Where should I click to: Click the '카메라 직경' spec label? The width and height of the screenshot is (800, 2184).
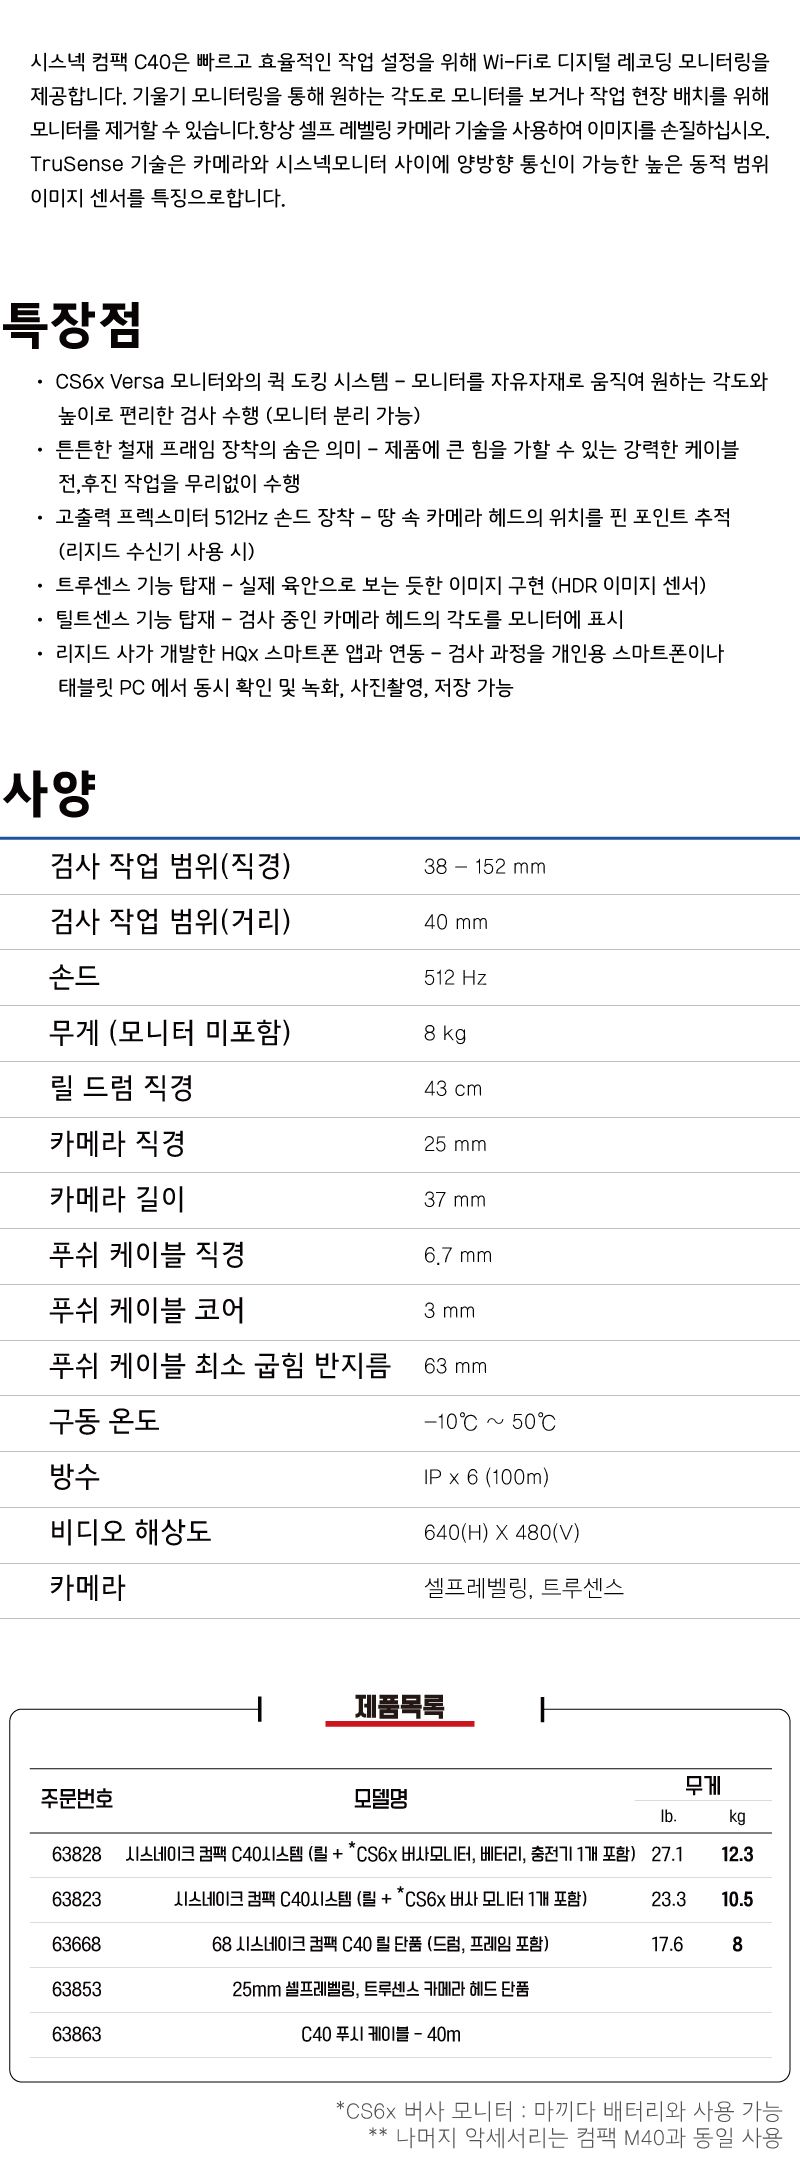click(x=118, y=1143)
